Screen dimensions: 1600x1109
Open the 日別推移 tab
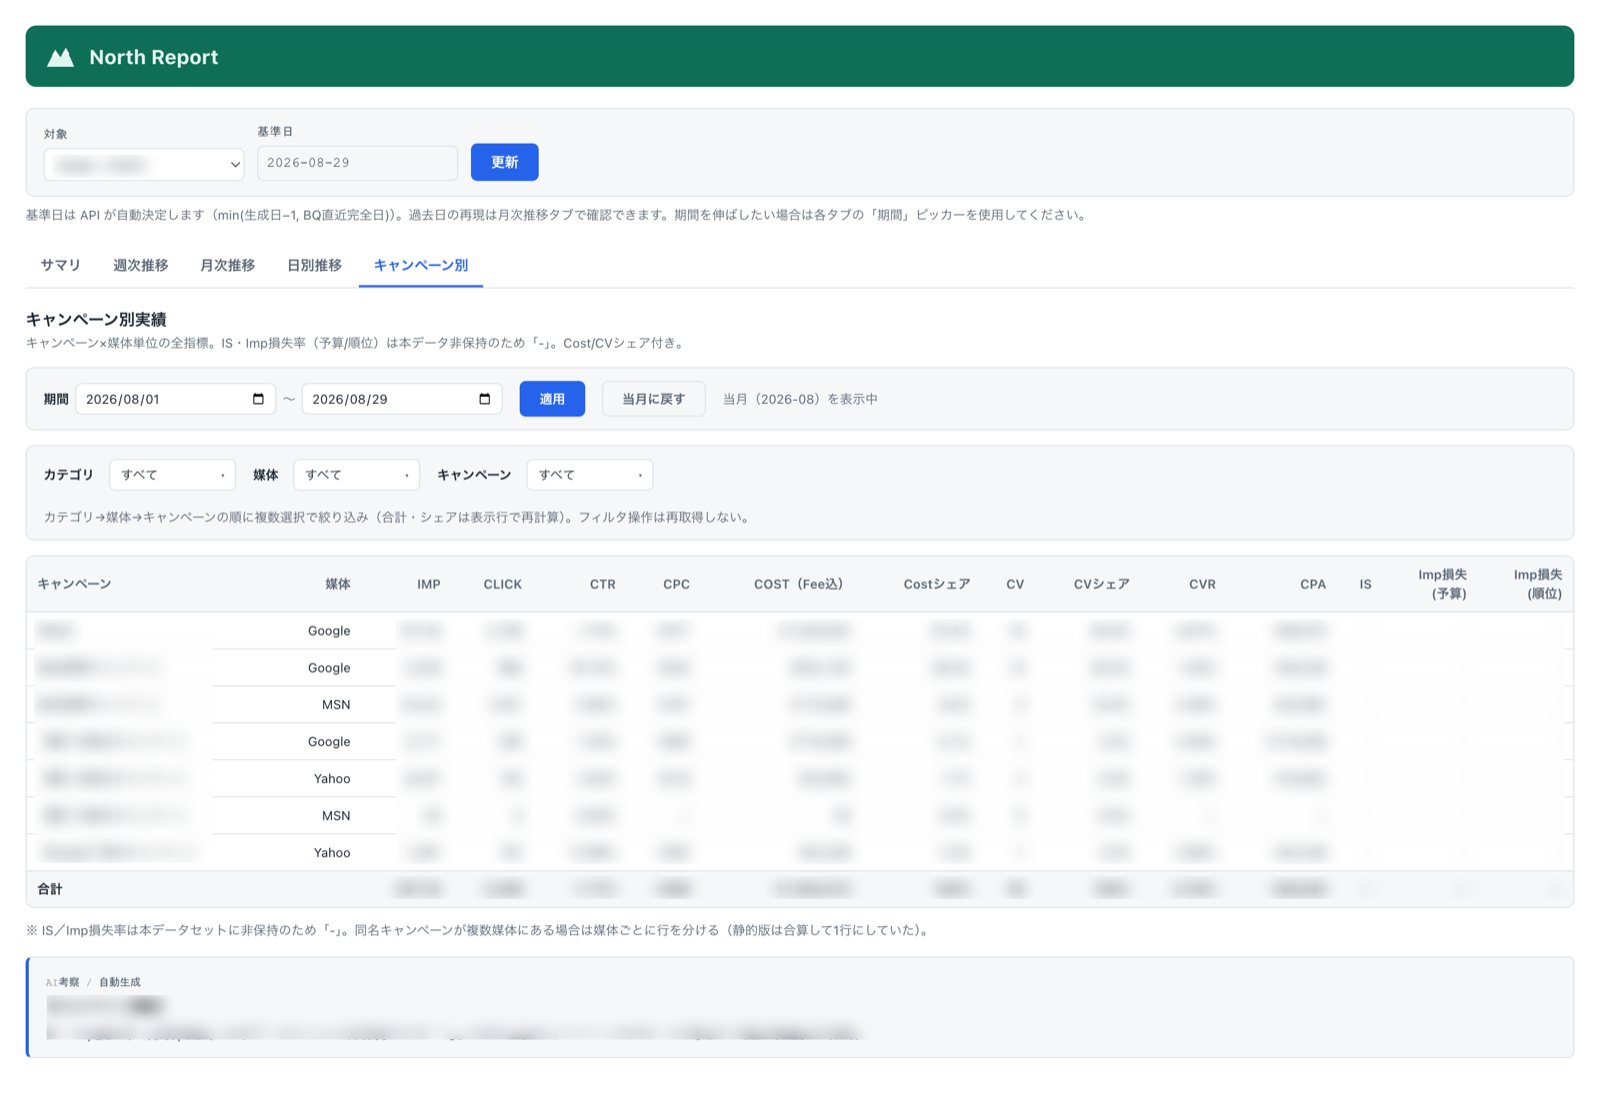click(315, 265)
